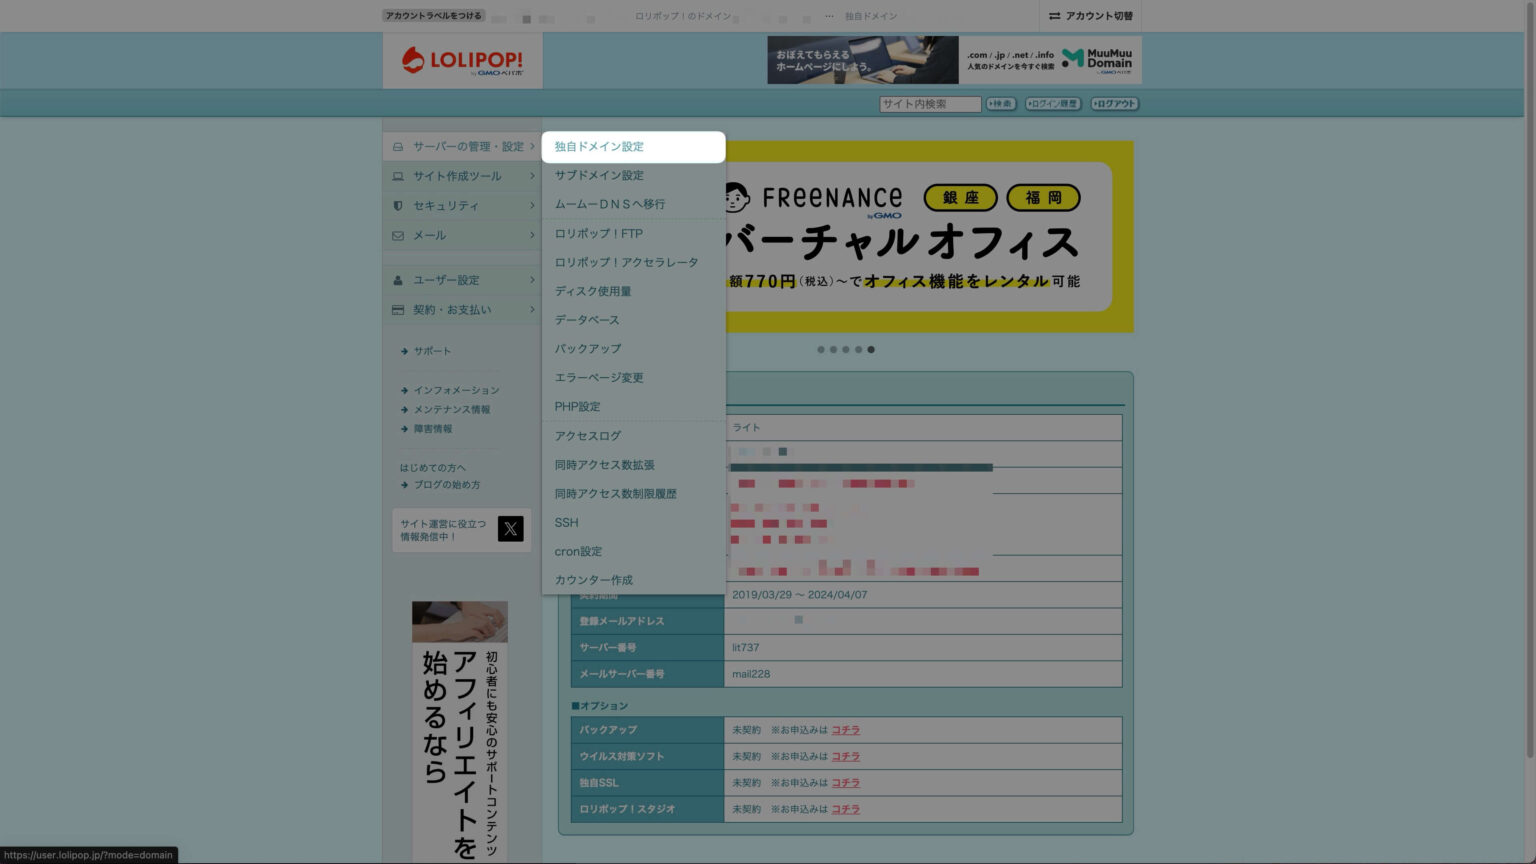1536x864 pixels.
Task: Click the LOLIPOP! logo
Action: [462, 60]
